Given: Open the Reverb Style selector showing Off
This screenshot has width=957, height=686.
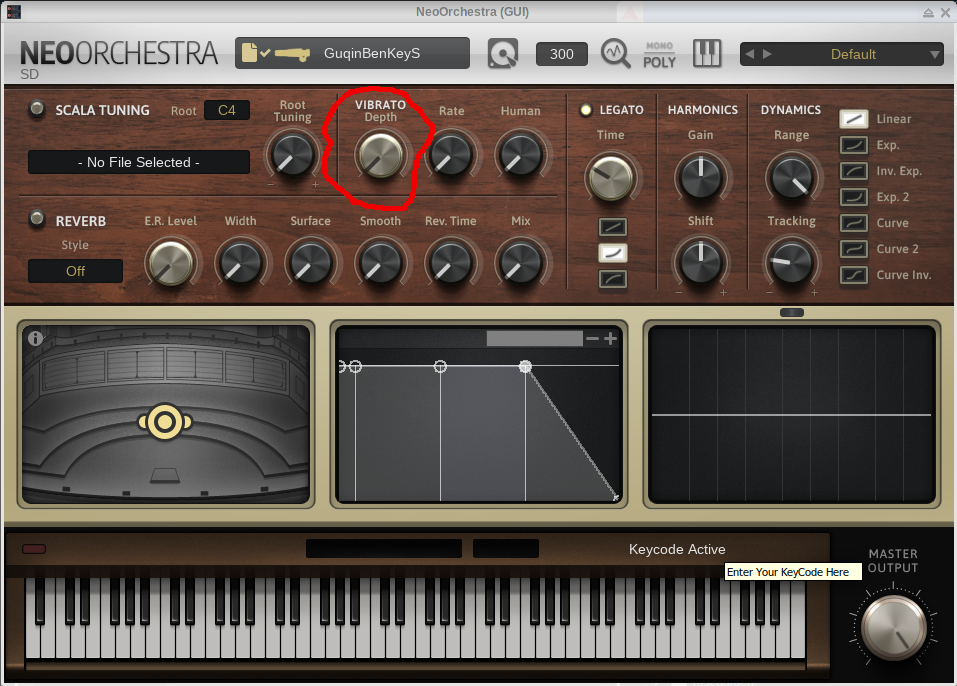Looking at the screenshot, I should pyautogui.click(x=75, y=270).
